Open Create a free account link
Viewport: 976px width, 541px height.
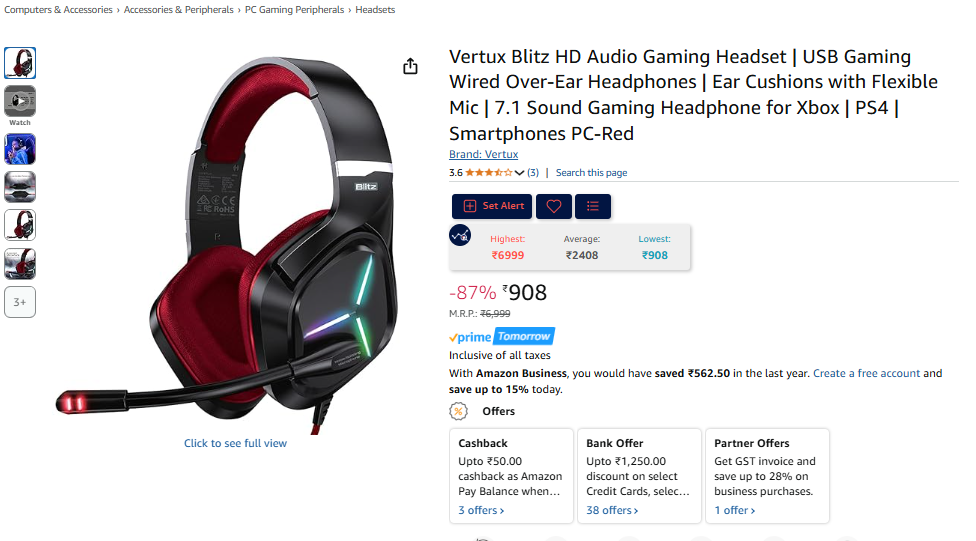point(866,374)
